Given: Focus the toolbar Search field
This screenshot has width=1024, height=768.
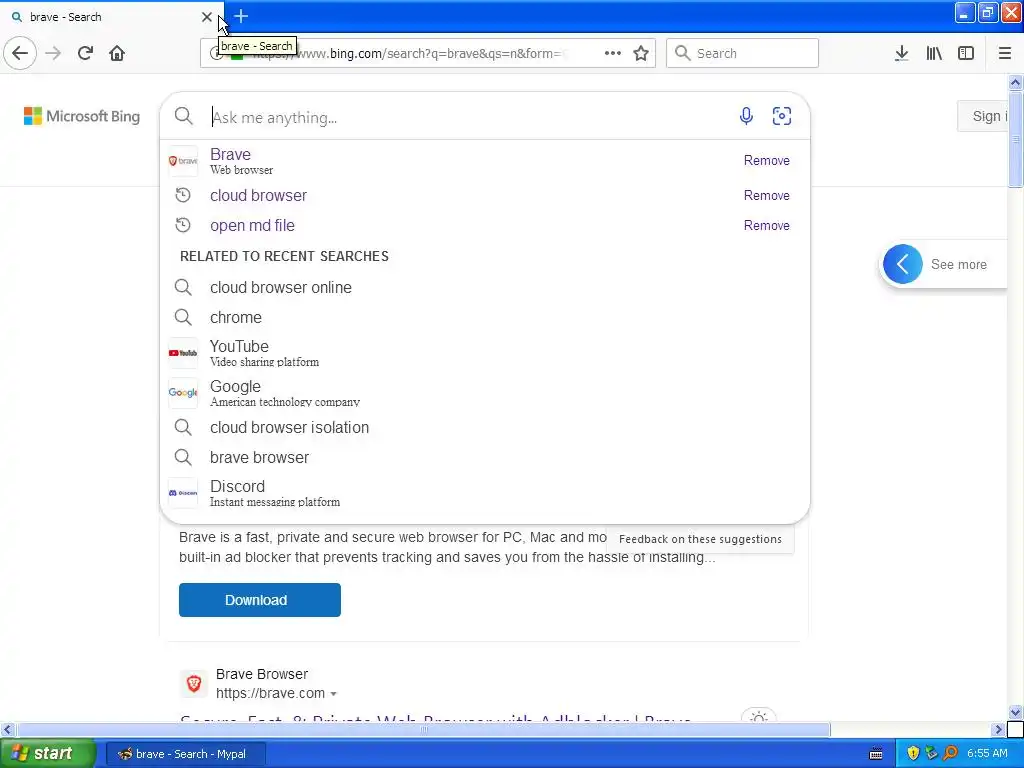Looking at the screenshot, I should pos(742,53).
